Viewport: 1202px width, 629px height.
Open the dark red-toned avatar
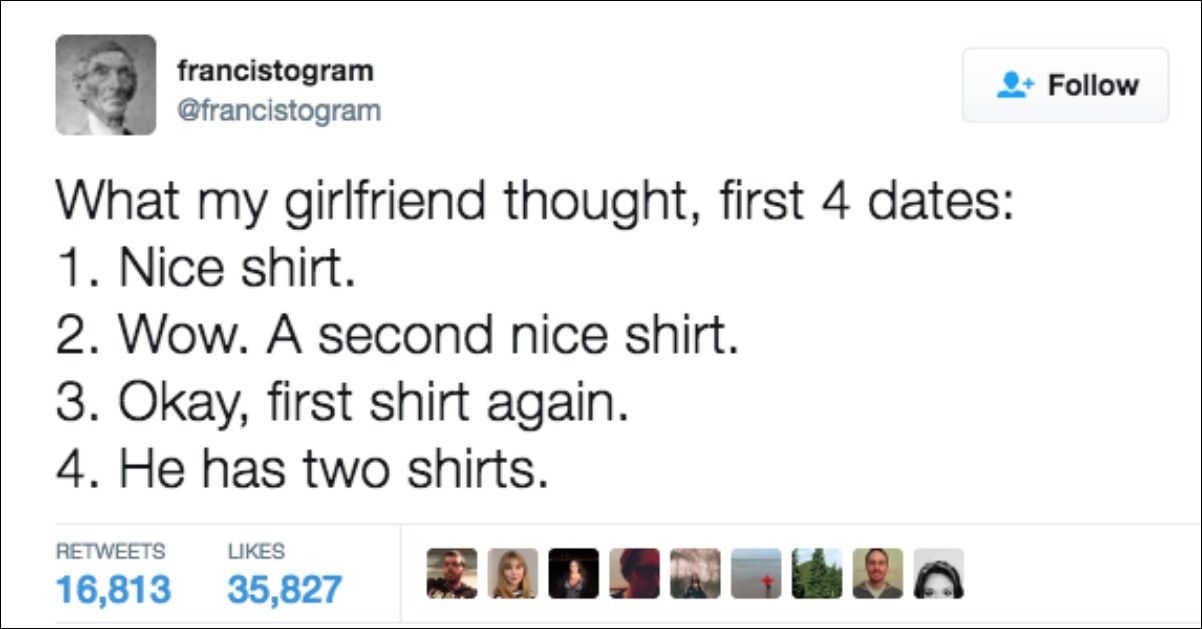point(634,574)
